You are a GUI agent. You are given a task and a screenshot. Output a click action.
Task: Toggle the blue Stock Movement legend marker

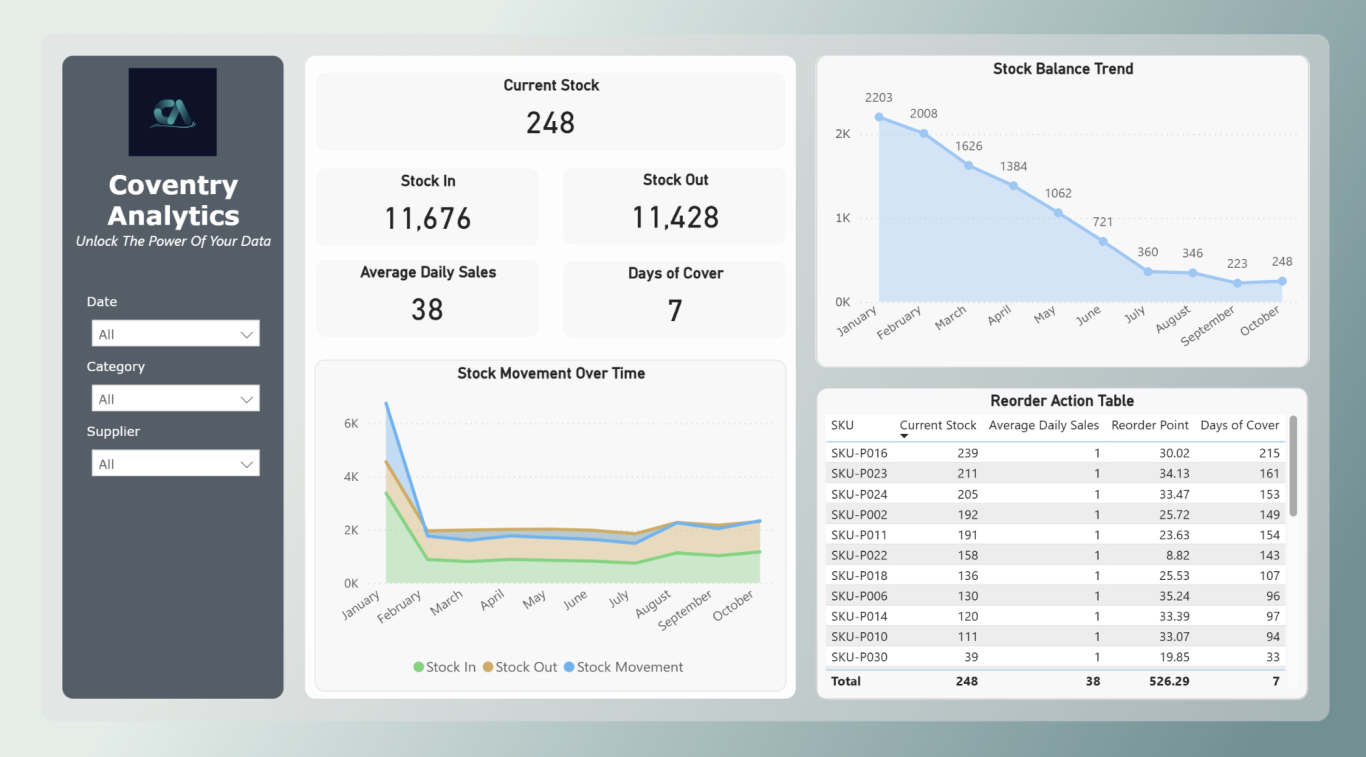click(569, 667)
